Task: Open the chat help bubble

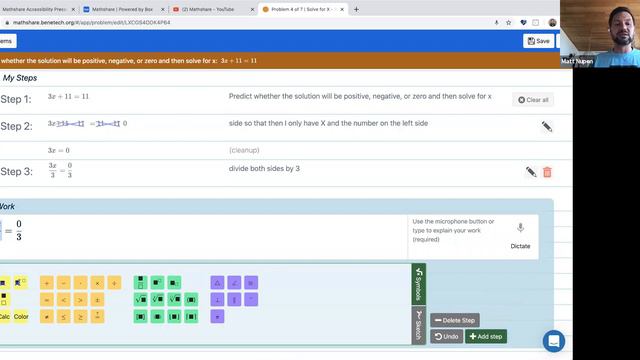Action: point(554,341)
